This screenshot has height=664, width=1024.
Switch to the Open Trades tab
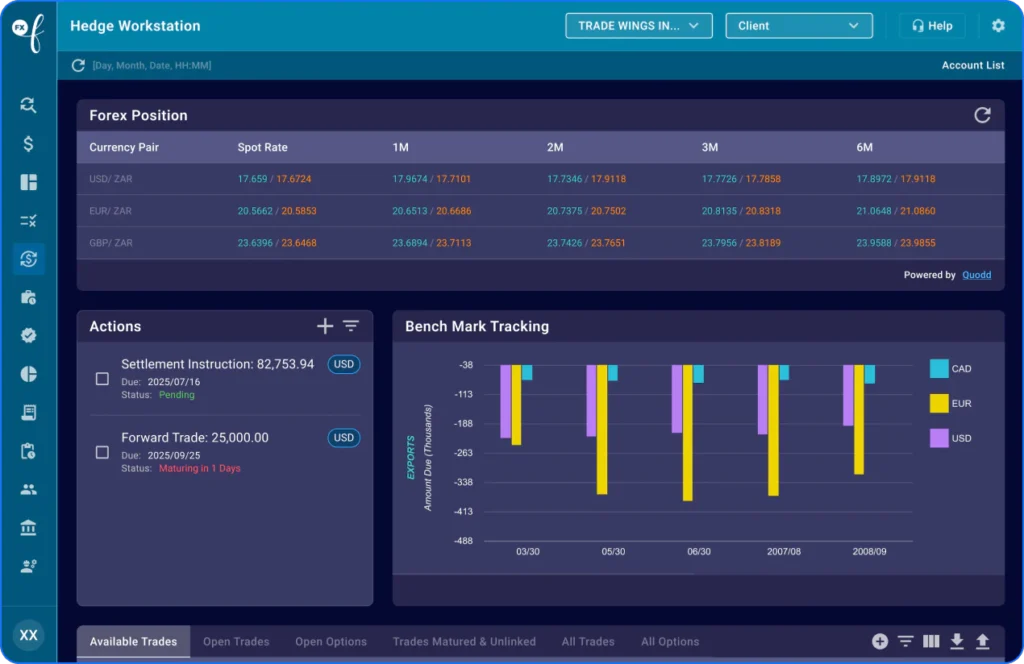236,641
